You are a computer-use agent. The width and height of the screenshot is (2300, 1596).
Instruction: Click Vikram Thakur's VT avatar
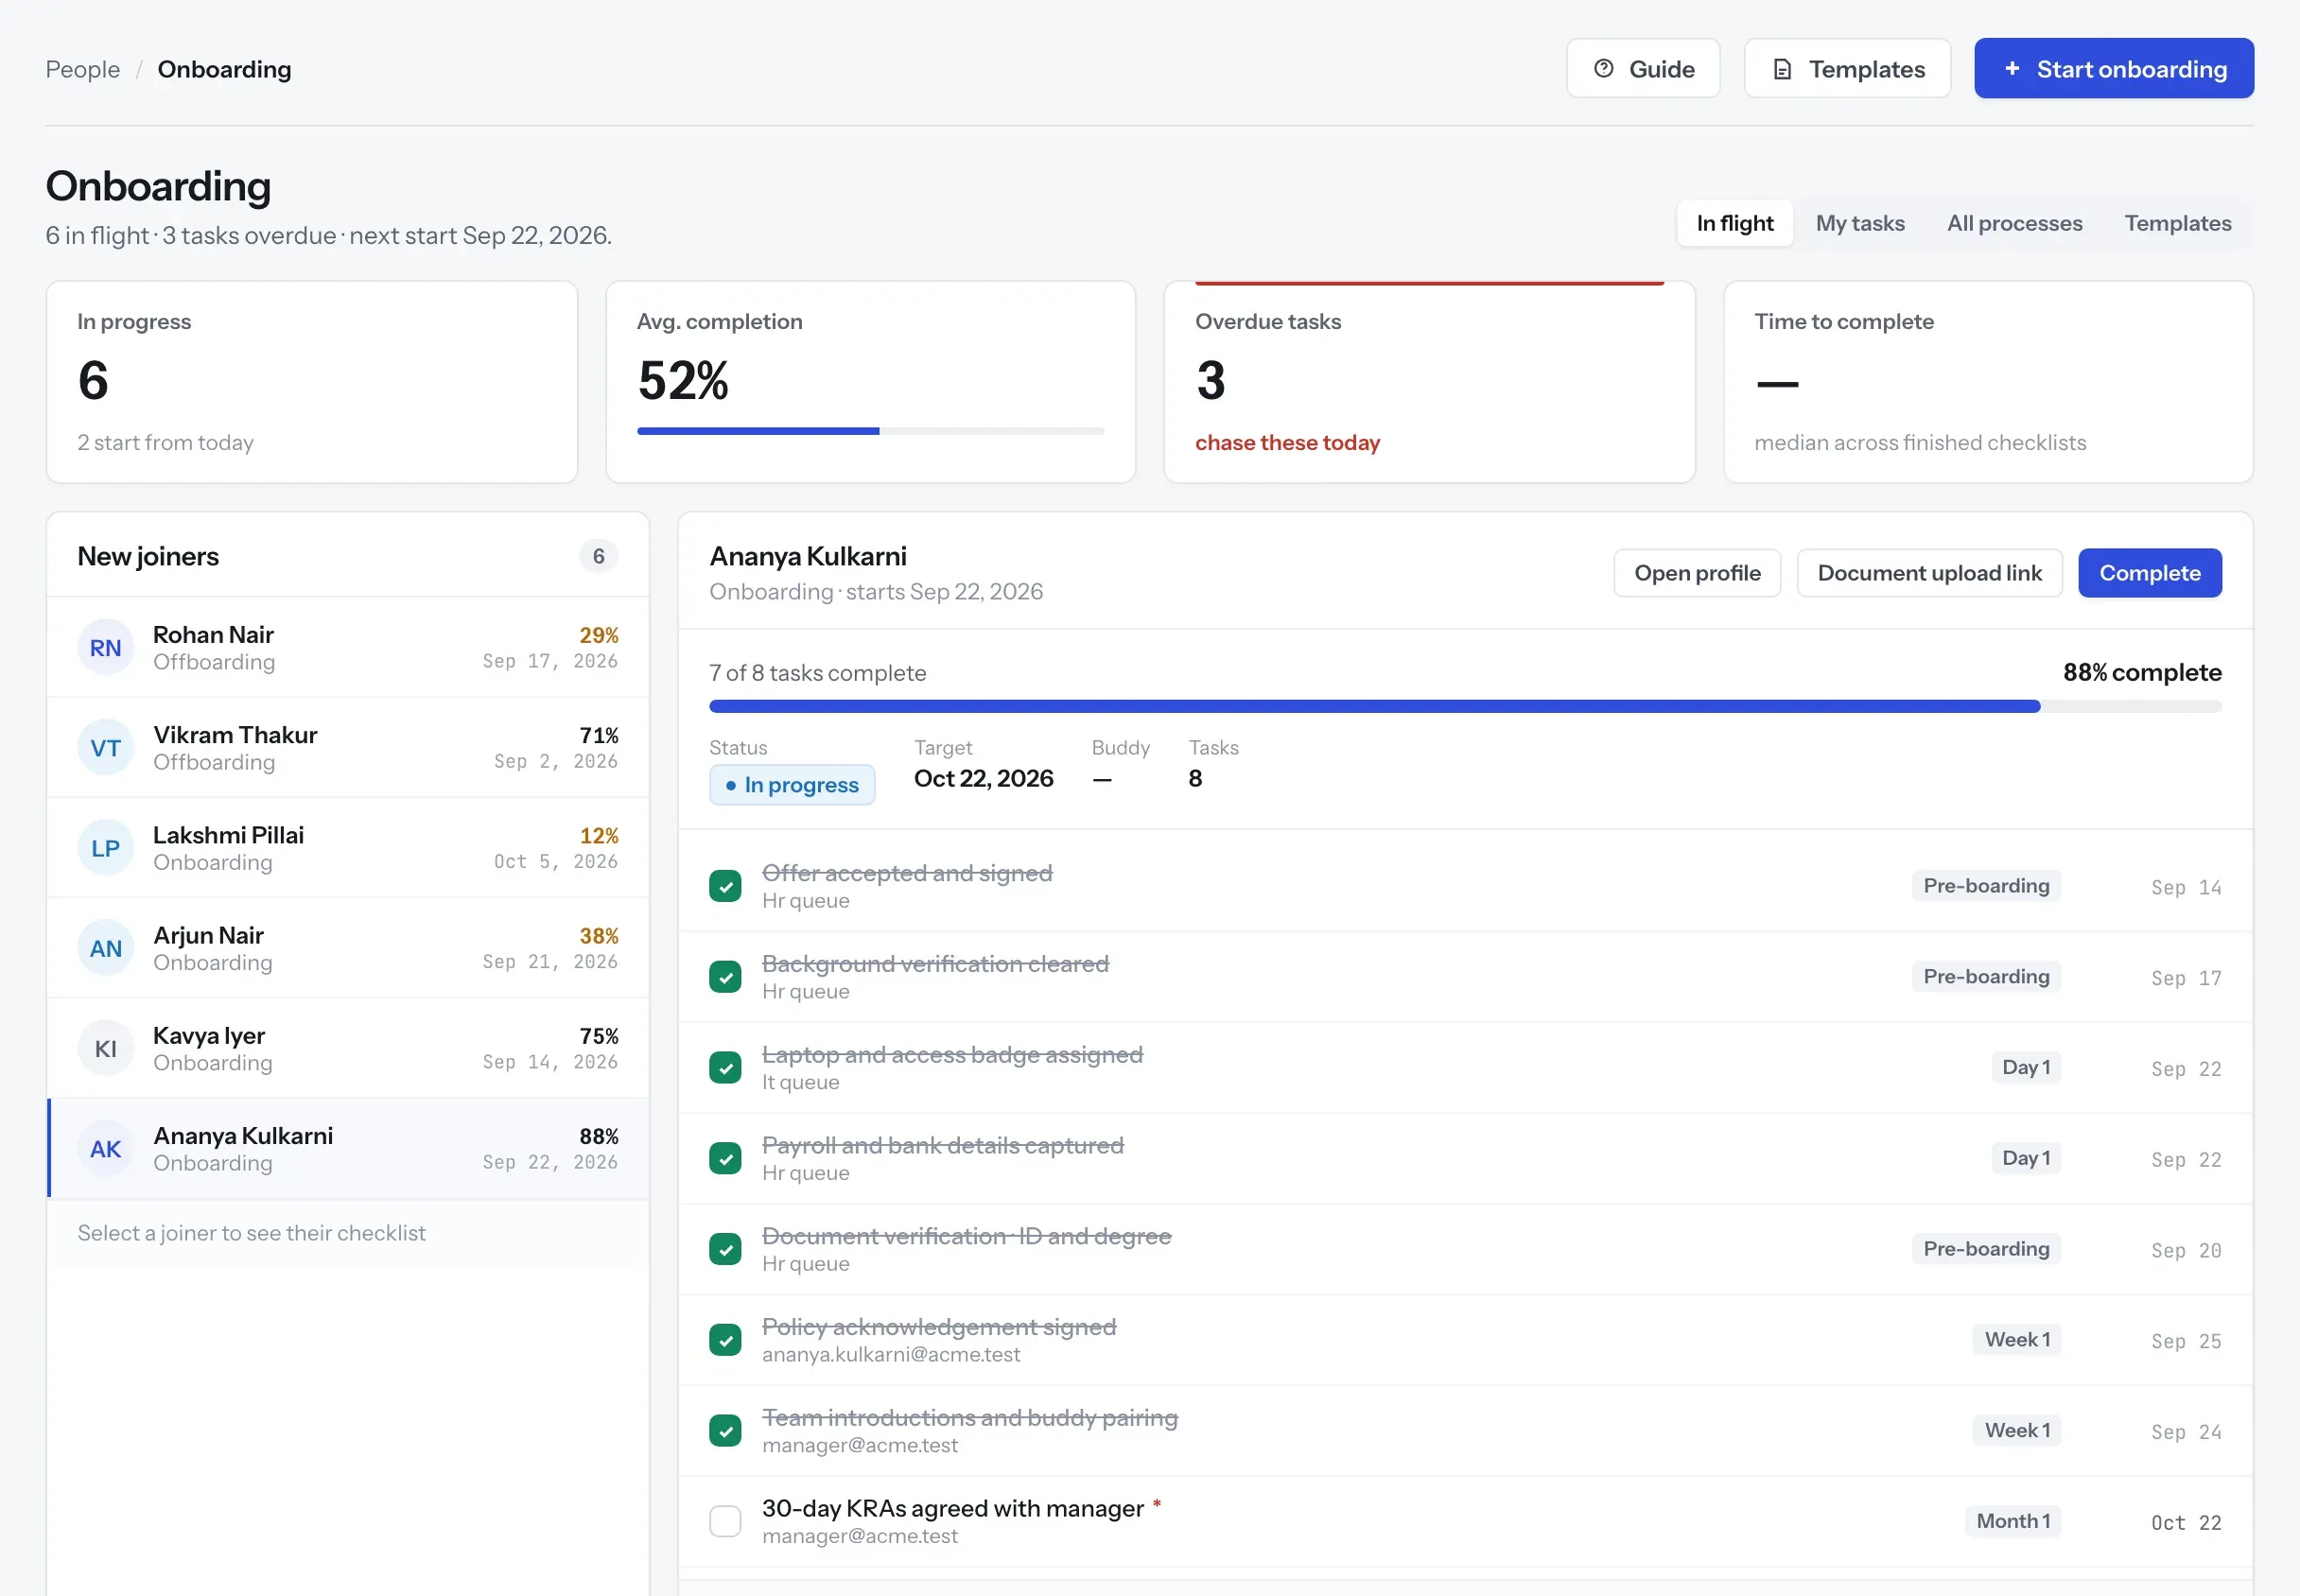(105, 748)
